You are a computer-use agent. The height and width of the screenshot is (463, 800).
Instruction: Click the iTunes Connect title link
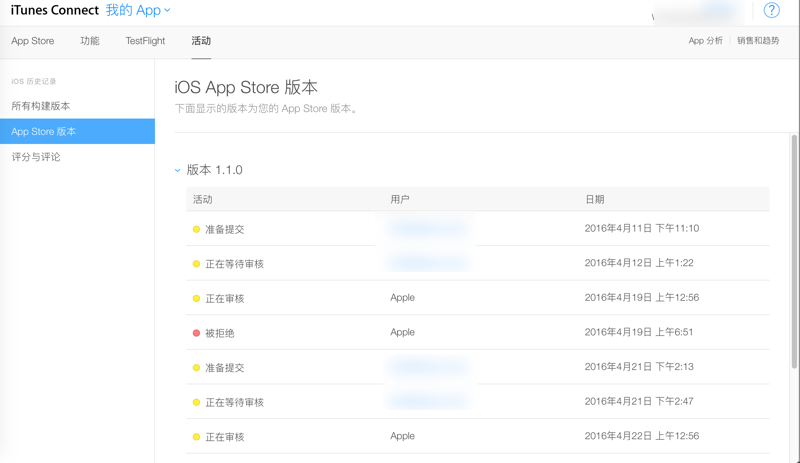tap(55, 11)
